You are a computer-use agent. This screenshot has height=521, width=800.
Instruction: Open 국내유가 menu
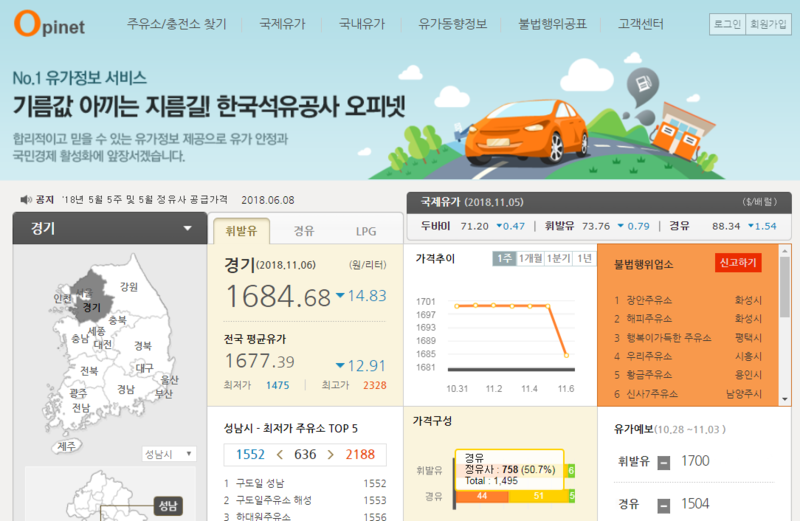coord(362,24)
